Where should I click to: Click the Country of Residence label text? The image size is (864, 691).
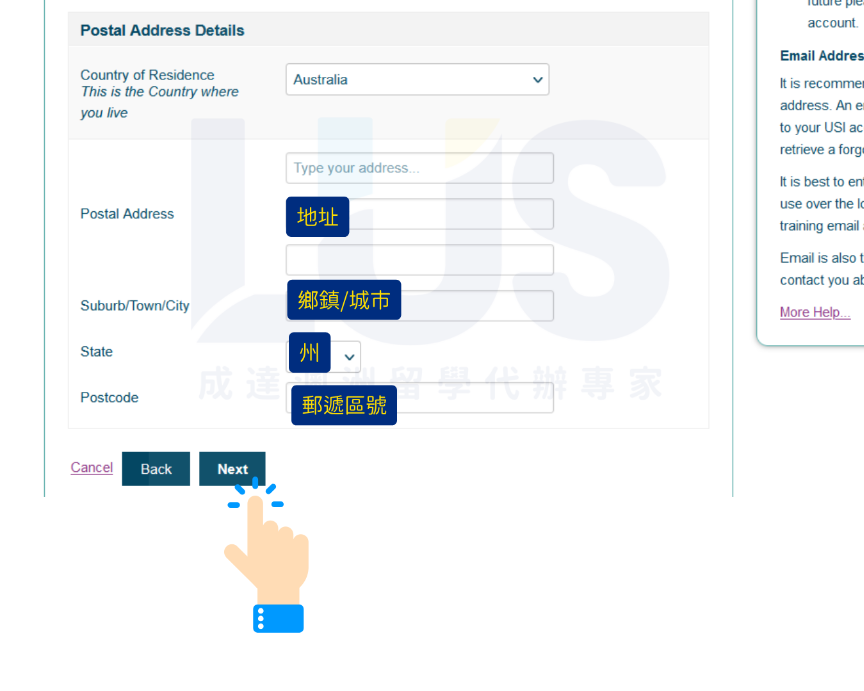click(x=147, y=75)
